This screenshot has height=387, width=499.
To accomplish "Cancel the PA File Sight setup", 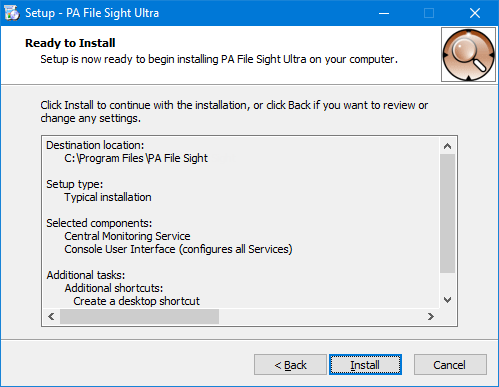I will 450,365.
